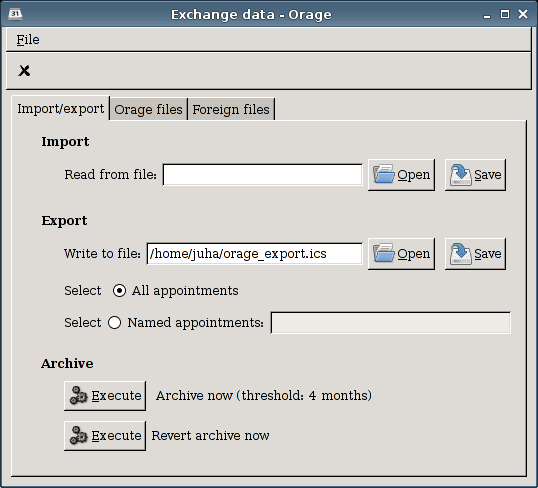This screenshot has height=488, width=538.
Task: Click Save button in Import section
Action: (475, 175)
